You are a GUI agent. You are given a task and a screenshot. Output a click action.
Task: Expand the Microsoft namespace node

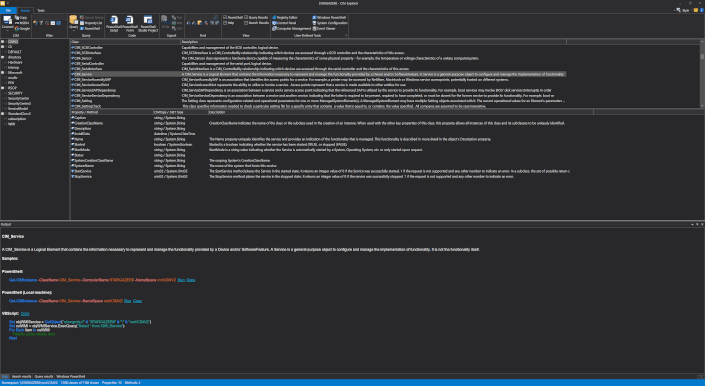pos(2,72)
